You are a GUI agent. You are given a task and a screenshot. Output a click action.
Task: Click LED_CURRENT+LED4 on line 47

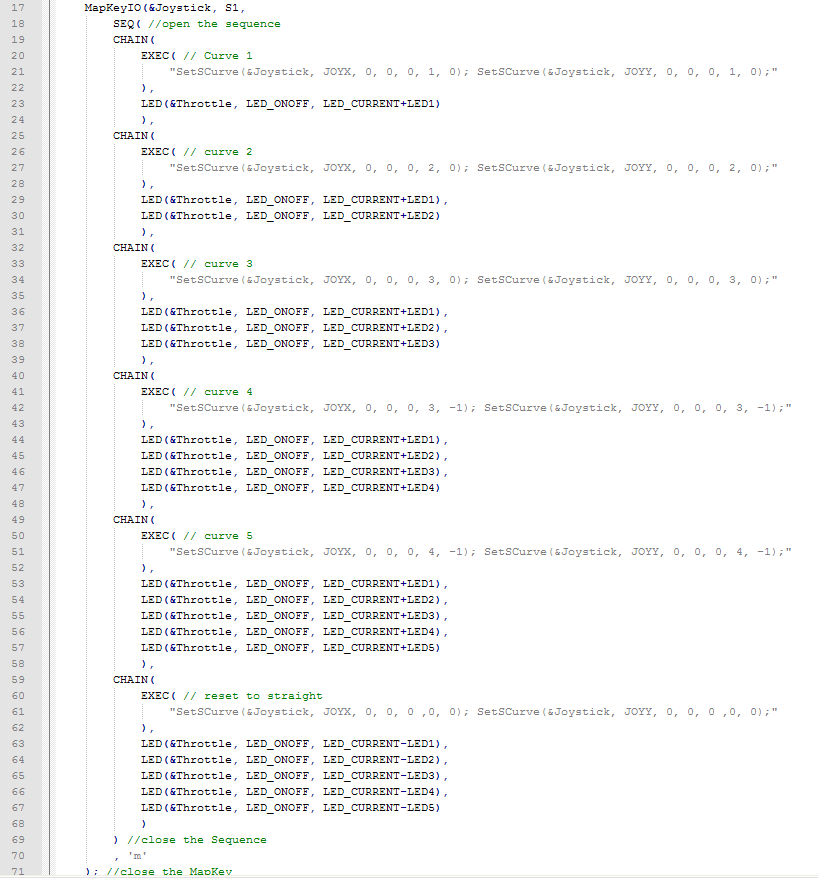pos(381,487)
